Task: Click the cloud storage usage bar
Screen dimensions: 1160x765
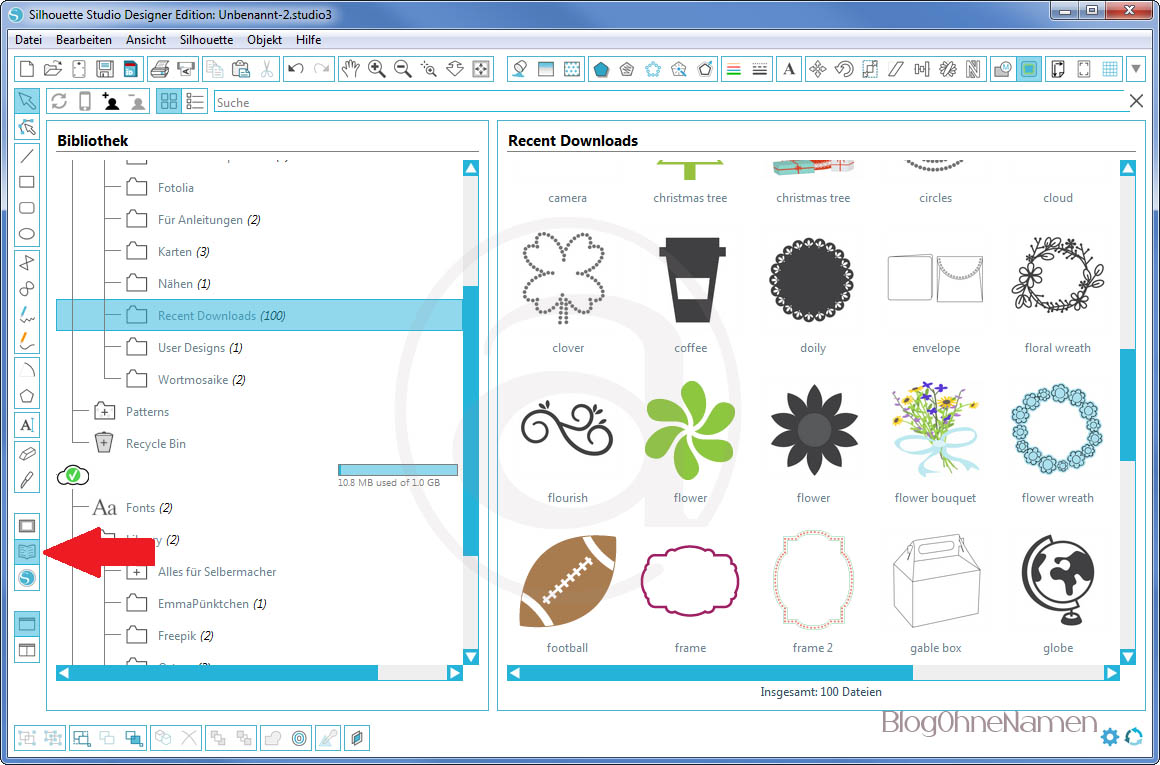Action: 397,470
